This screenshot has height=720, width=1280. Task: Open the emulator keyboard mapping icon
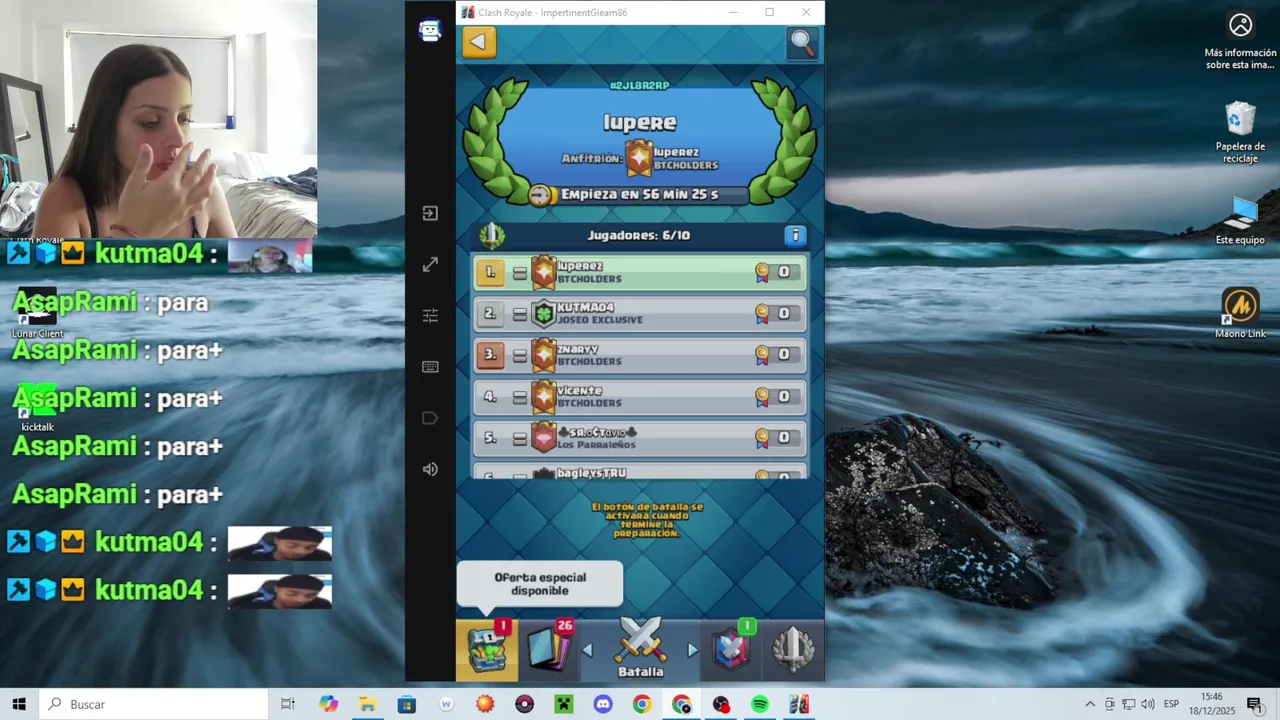[430, 367]
